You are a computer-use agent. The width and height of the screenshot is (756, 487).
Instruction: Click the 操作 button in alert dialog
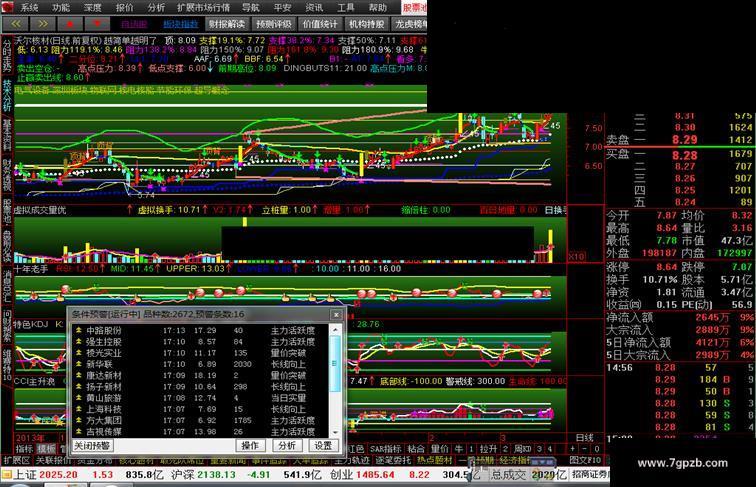(x=250, y=445)
